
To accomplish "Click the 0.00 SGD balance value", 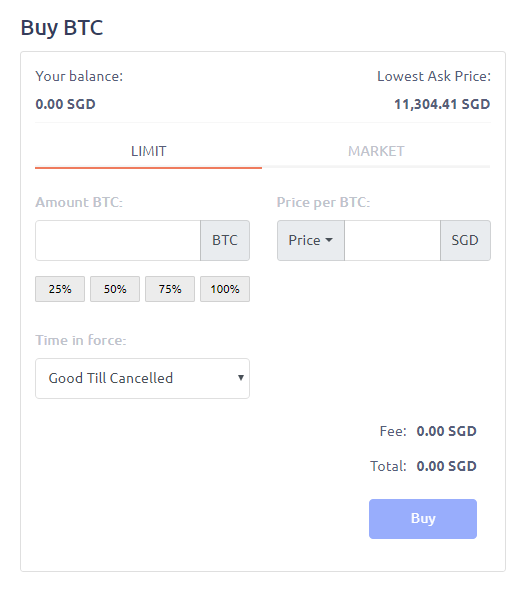I will [x=66, y=104].
